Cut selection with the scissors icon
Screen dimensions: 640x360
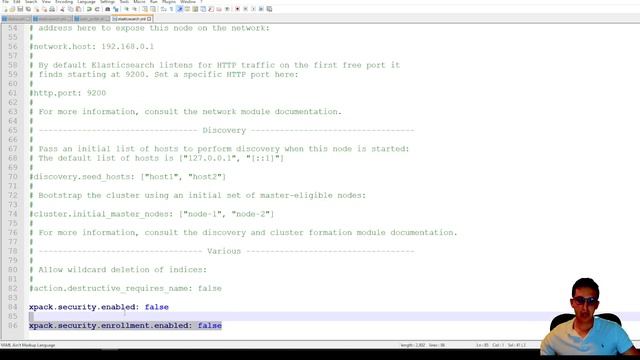62,9
